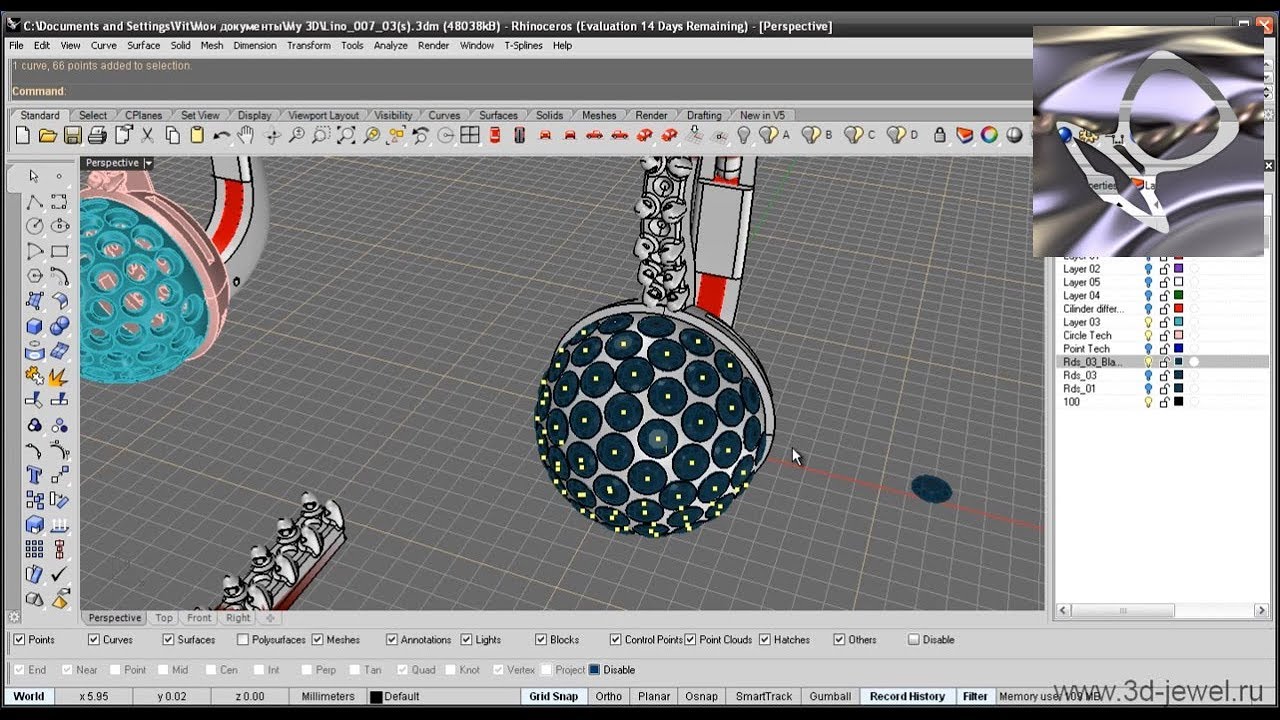Open the four-viewport layout icon
1280x720 pixels.
470,135
